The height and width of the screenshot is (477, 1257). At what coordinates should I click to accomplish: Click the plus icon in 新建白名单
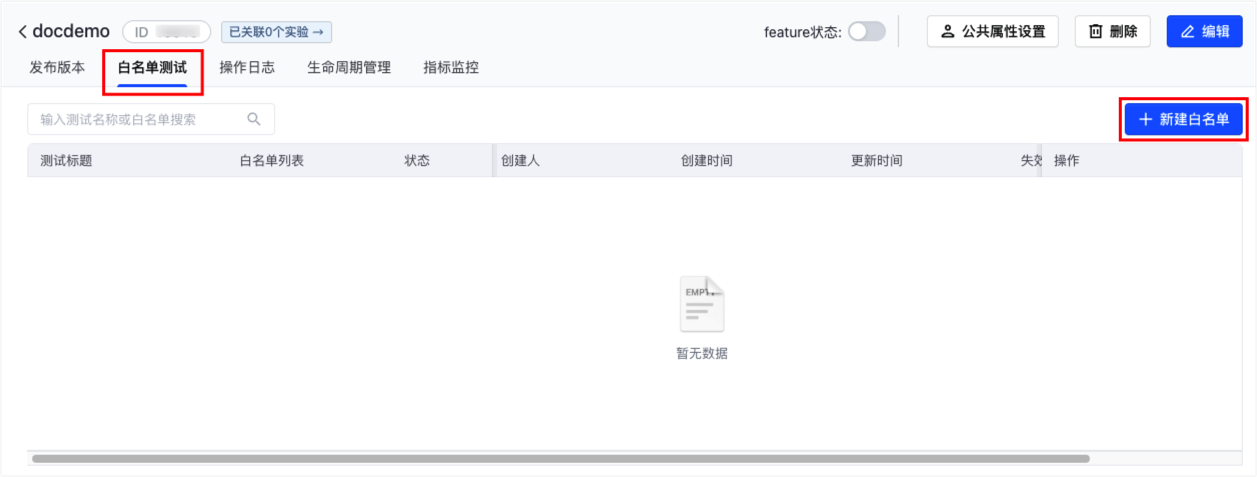click(x=1146, y=119)
